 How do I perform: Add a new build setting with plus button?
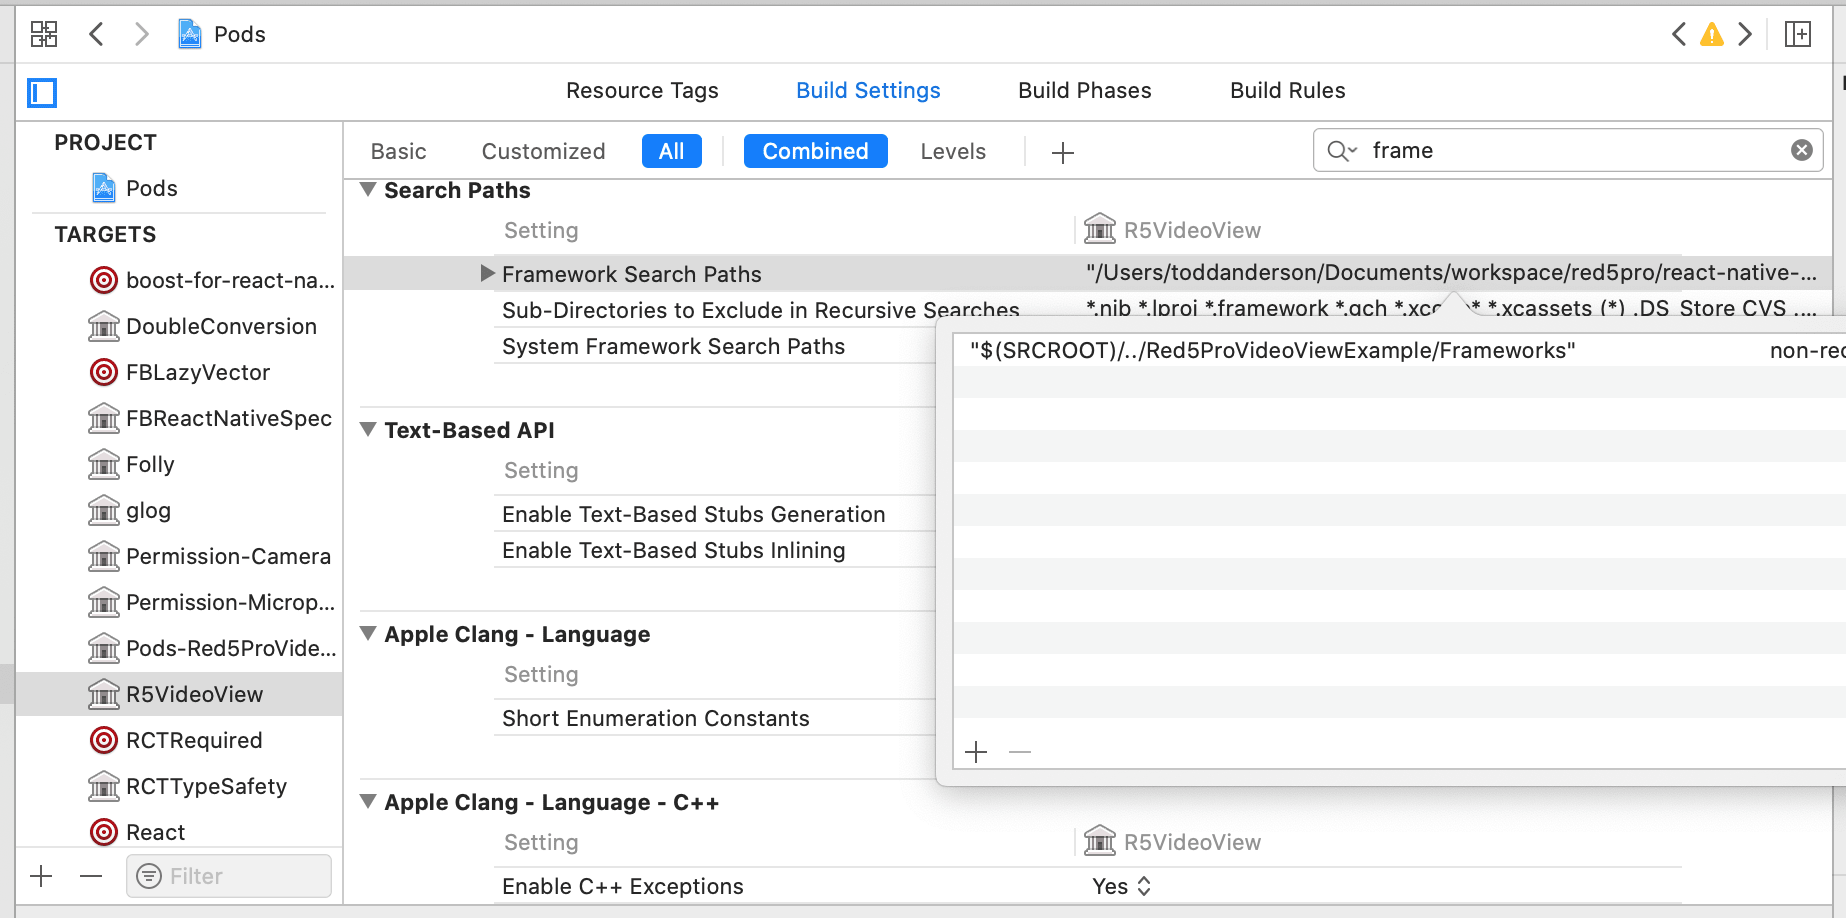1062,152
